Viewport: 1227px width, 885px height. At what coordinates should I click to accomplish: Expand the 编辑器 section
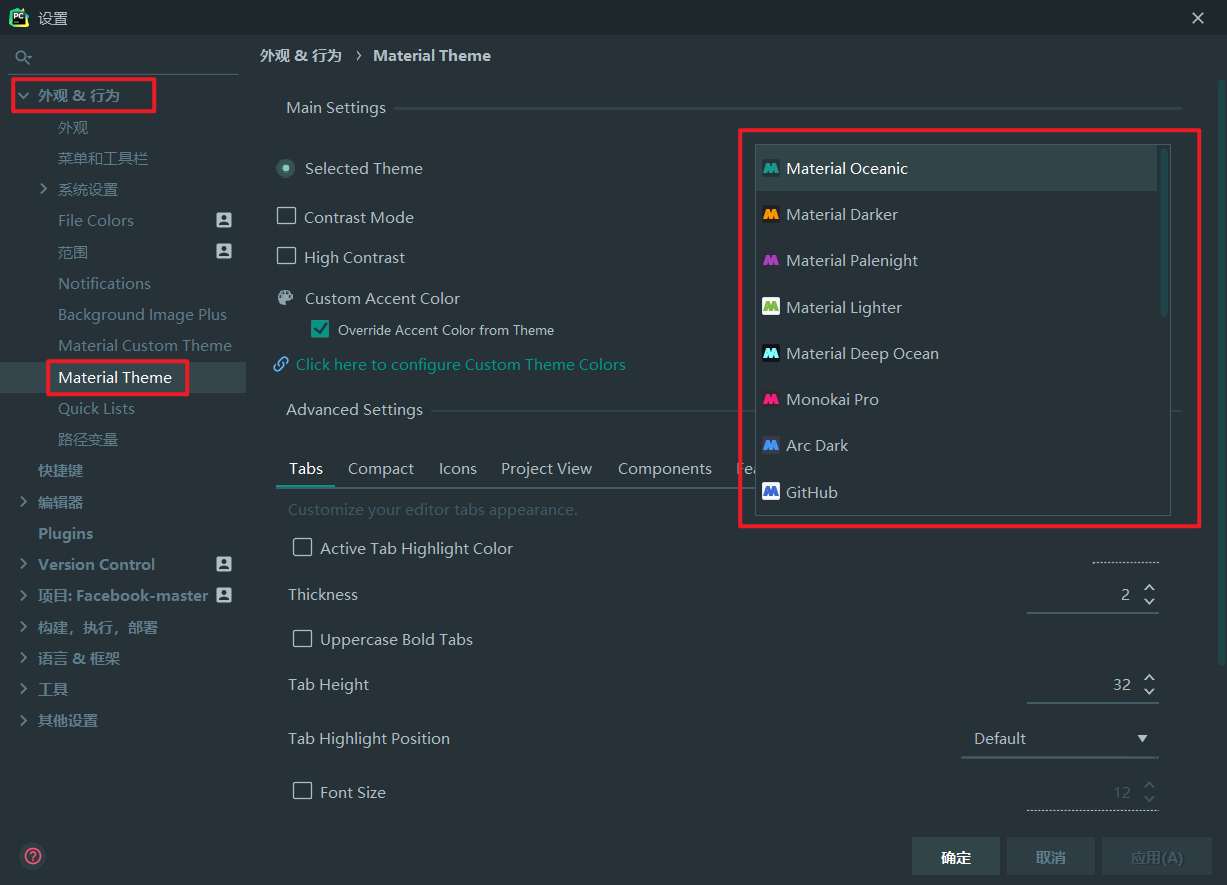tap(23, 502)
